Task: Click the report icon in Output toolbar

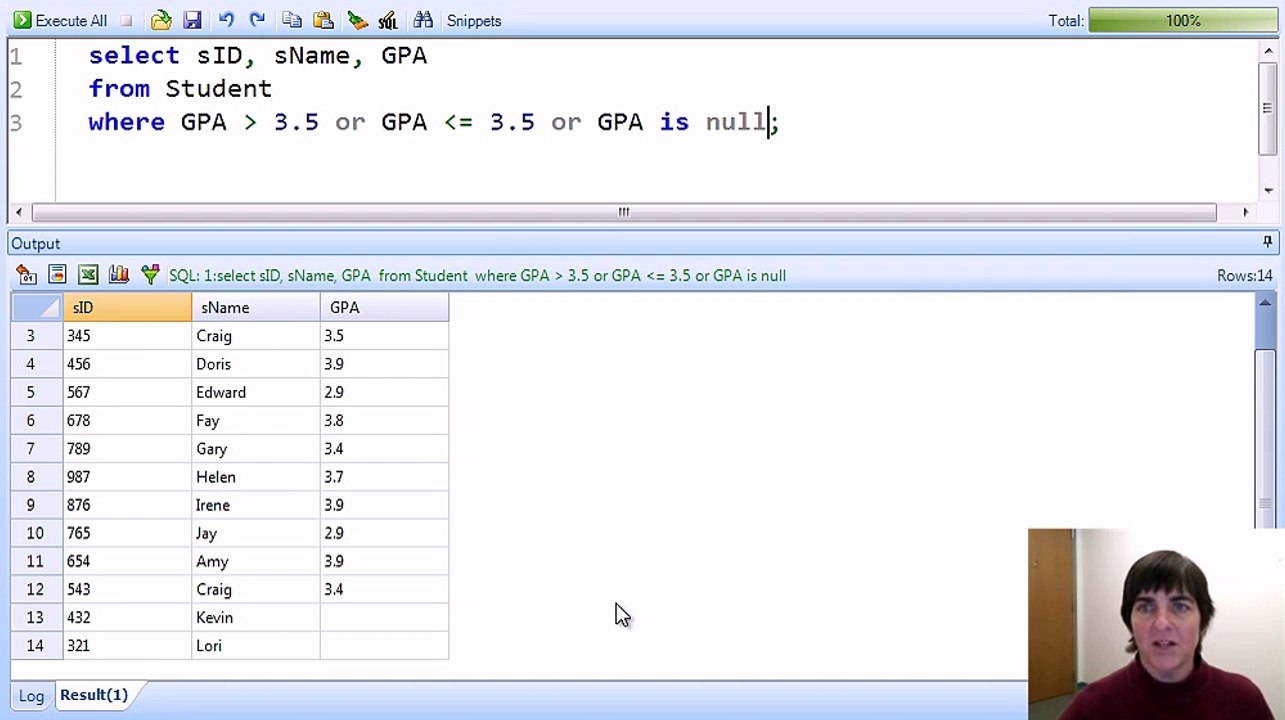Action: 58,275
